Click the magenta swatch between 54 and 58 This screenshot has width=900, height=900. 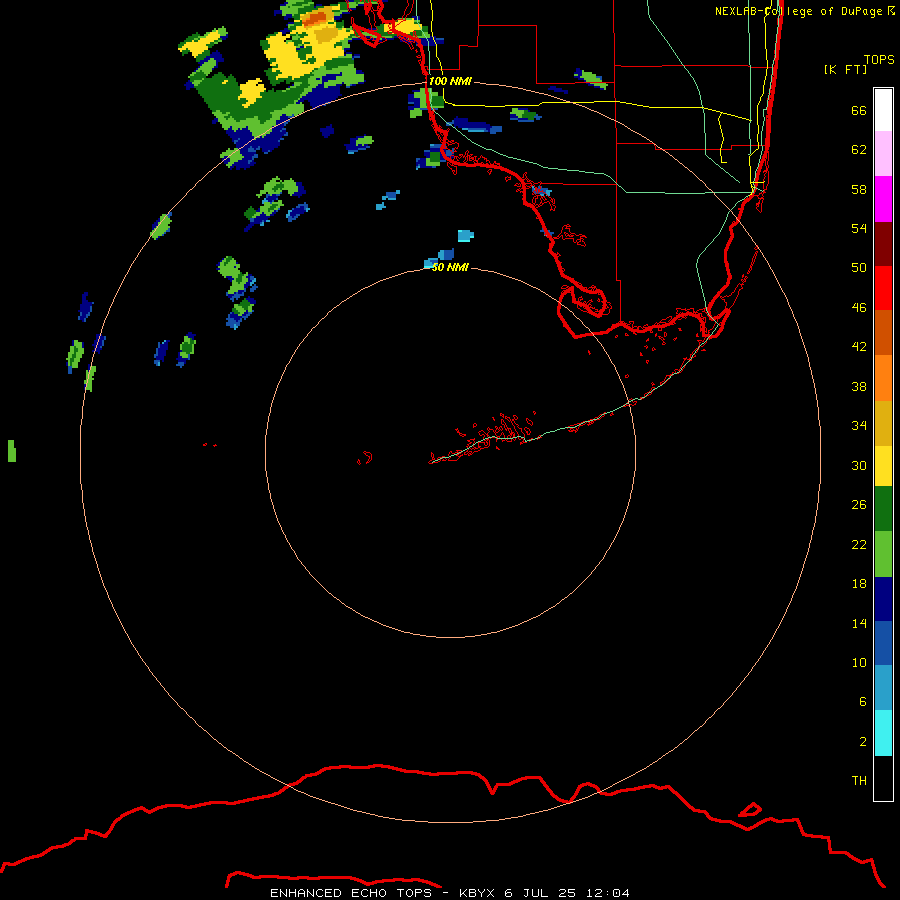(883, 199)
